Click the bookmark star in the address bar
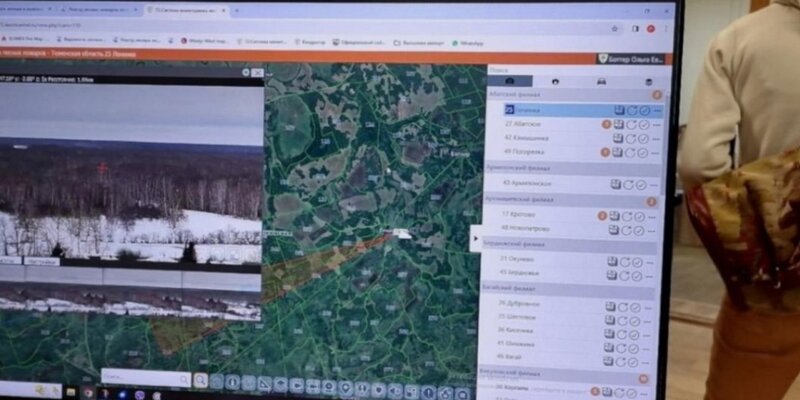This screenshot has width=800, height=400. click(x=615, y=29)
